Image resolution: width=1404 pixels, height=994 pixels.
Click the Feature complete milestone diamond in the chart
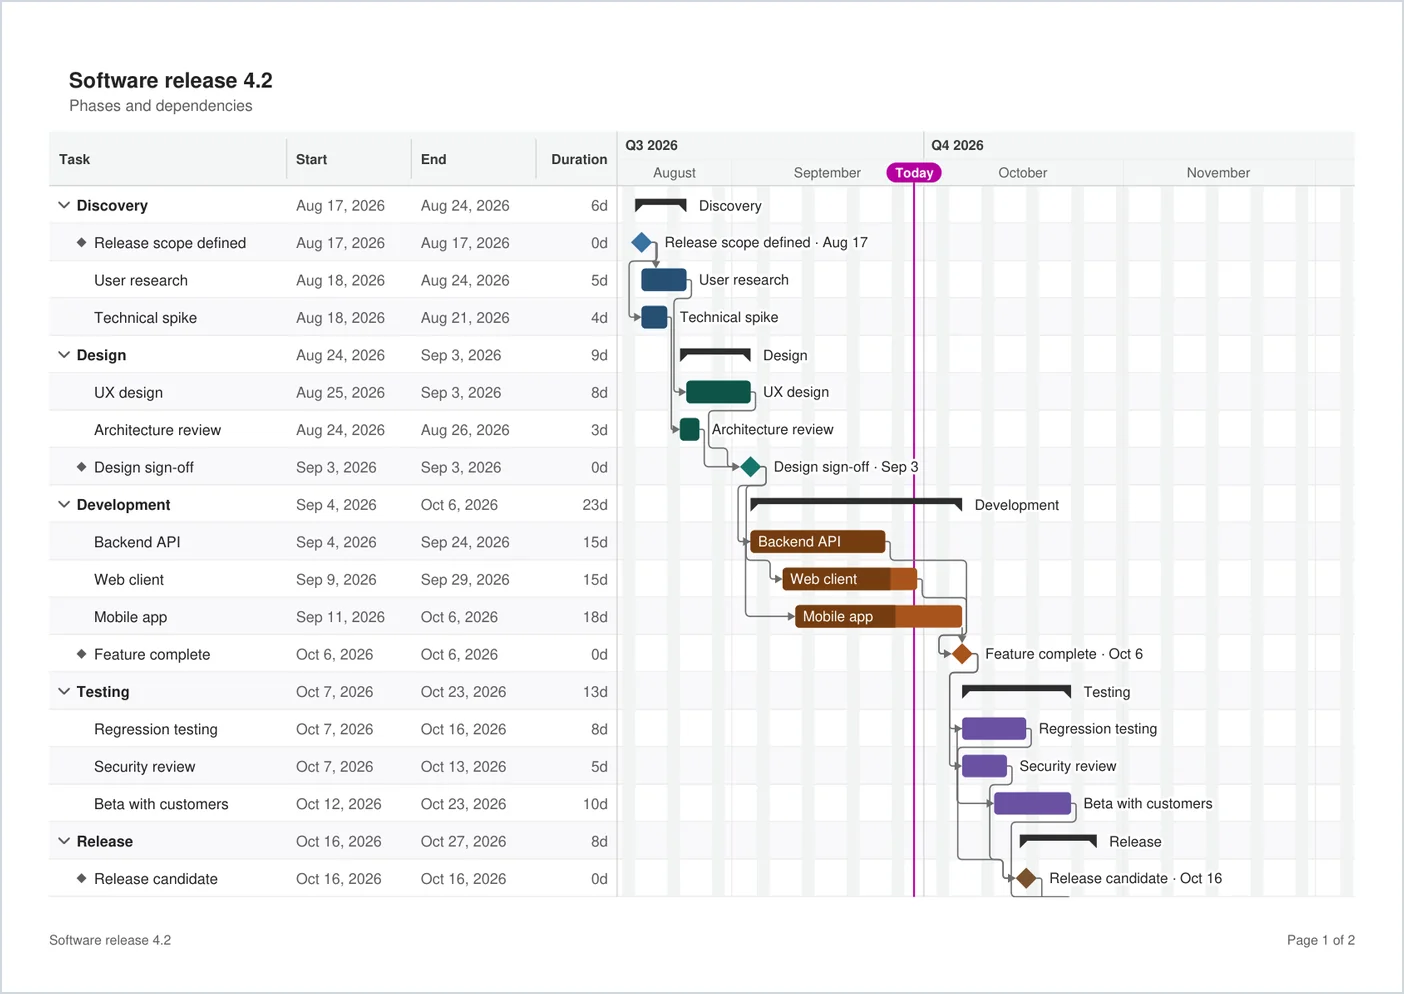(962, 654)
